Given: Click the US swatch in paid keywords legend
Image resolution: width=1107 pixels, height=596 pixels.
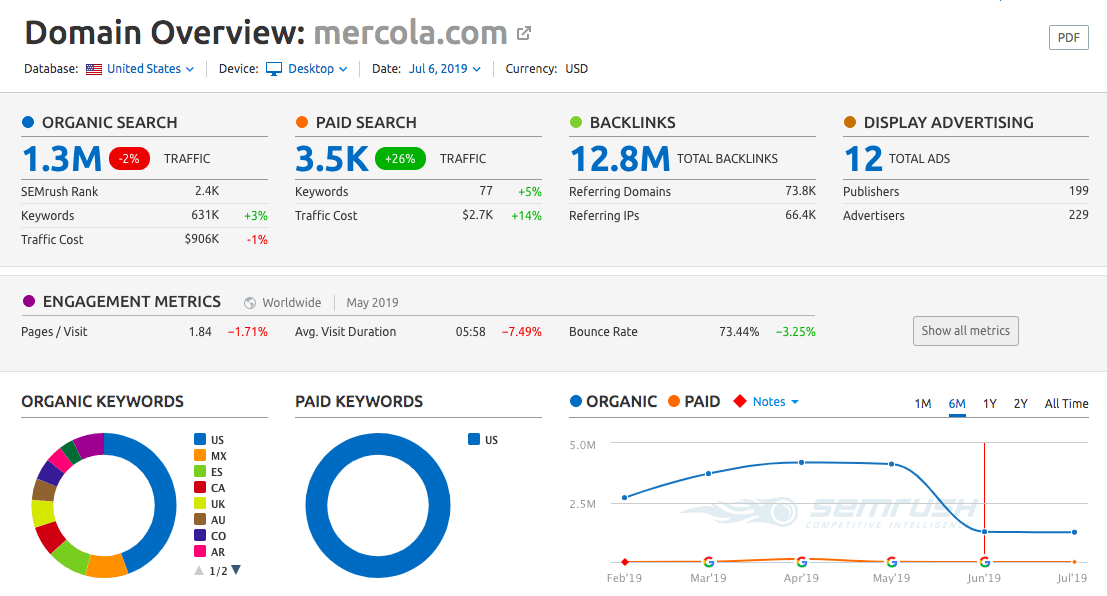Looking at the screenshot, I should coord(474,439).
